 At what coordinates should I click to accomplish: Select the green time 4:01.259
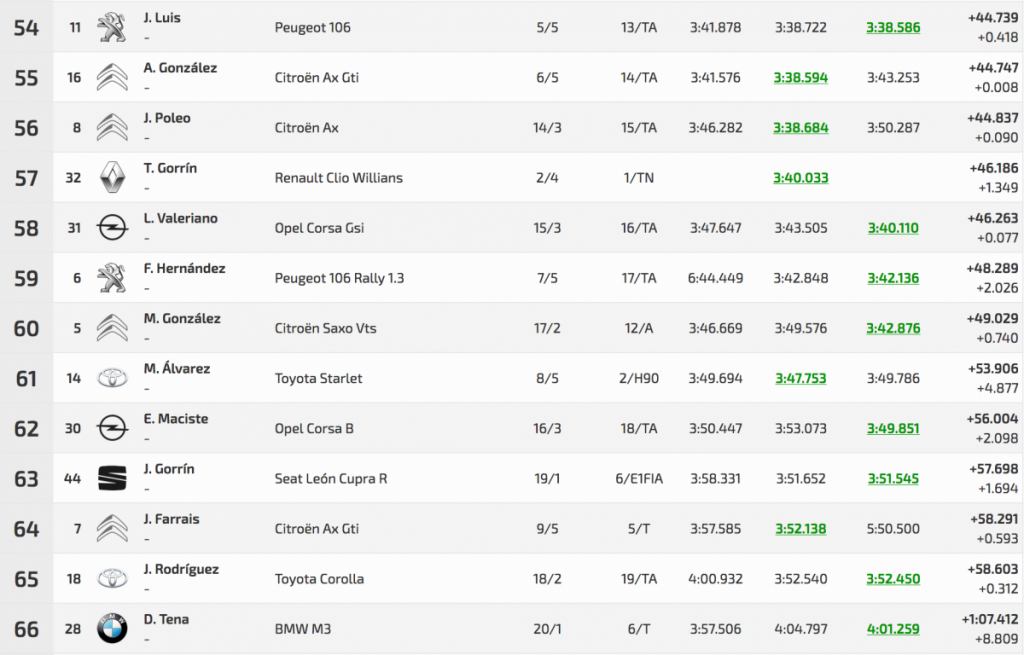click(x=893, y=629)
